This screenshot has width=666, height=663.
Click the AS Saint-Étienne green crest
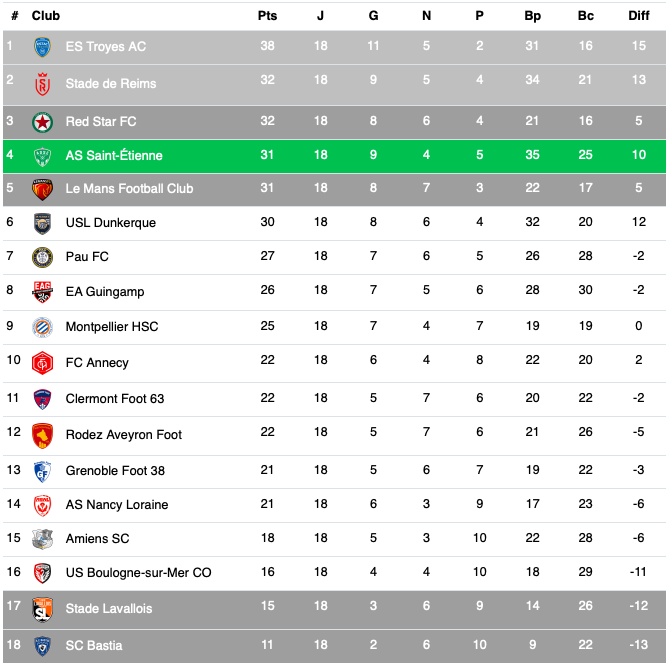42,156
